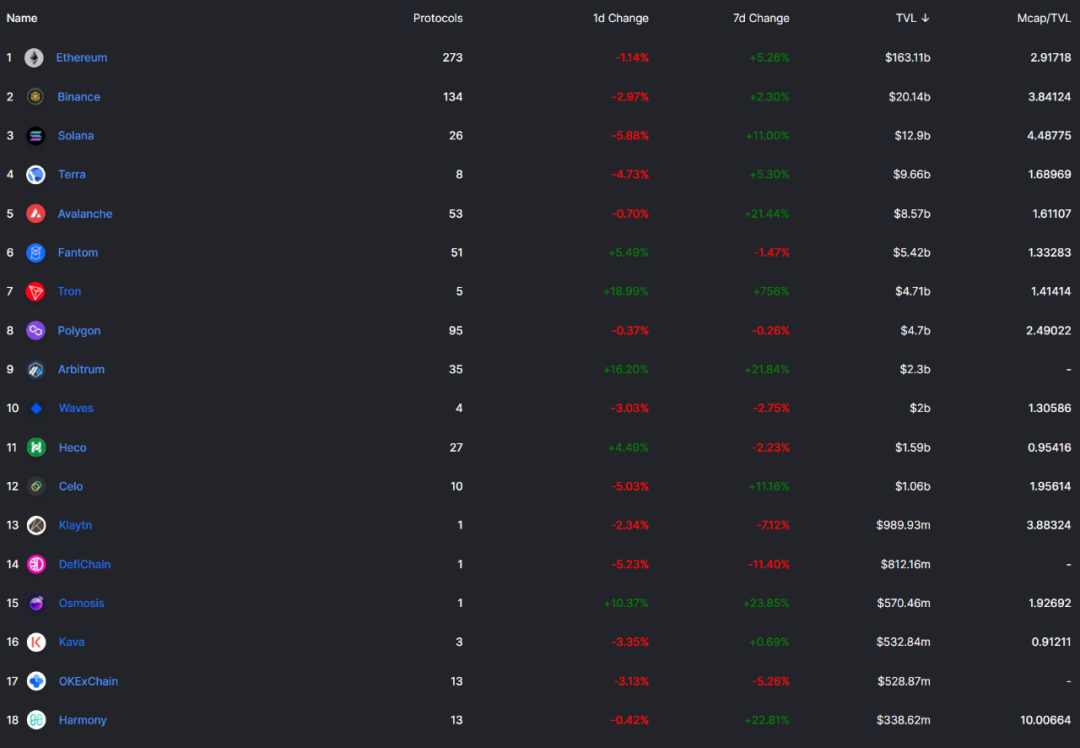Open the Arbitrum chain link
The width and height of the screenshot is (1080, 748).
(x=81, y=369)
